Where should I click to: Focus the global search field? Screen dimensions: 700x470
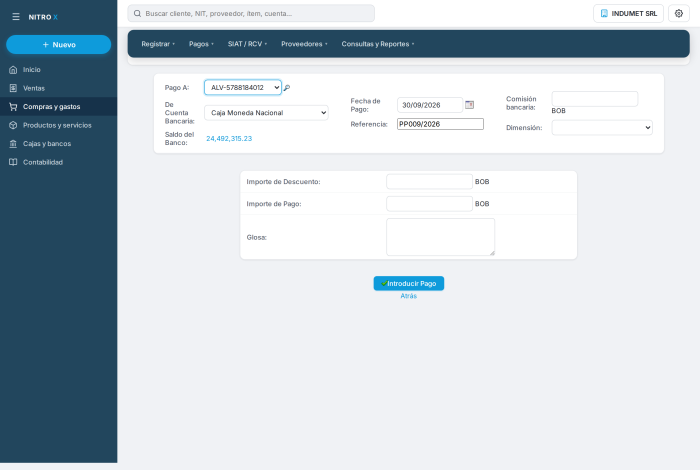[251, 13]
